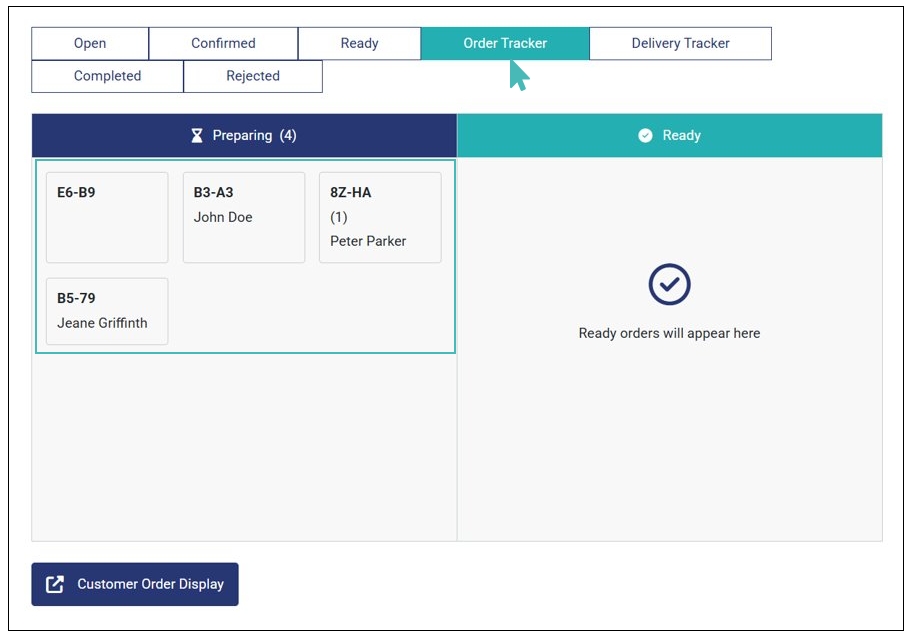Open the Confirmed tab
The image size is (913, 638).
click(223, 44)
